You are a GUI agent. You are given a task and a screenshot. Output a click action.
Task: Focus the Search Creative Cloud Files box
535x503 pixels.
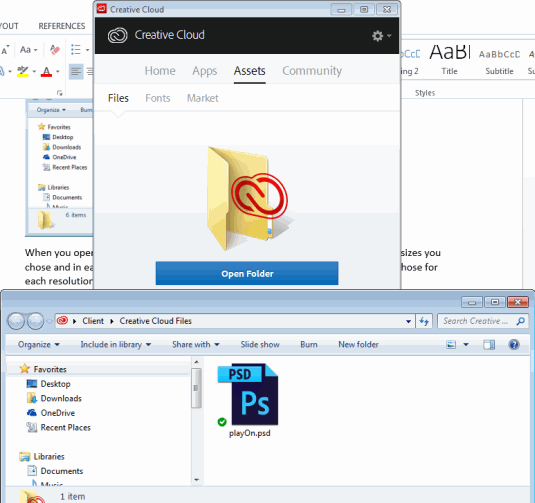(x=483, y=321)
